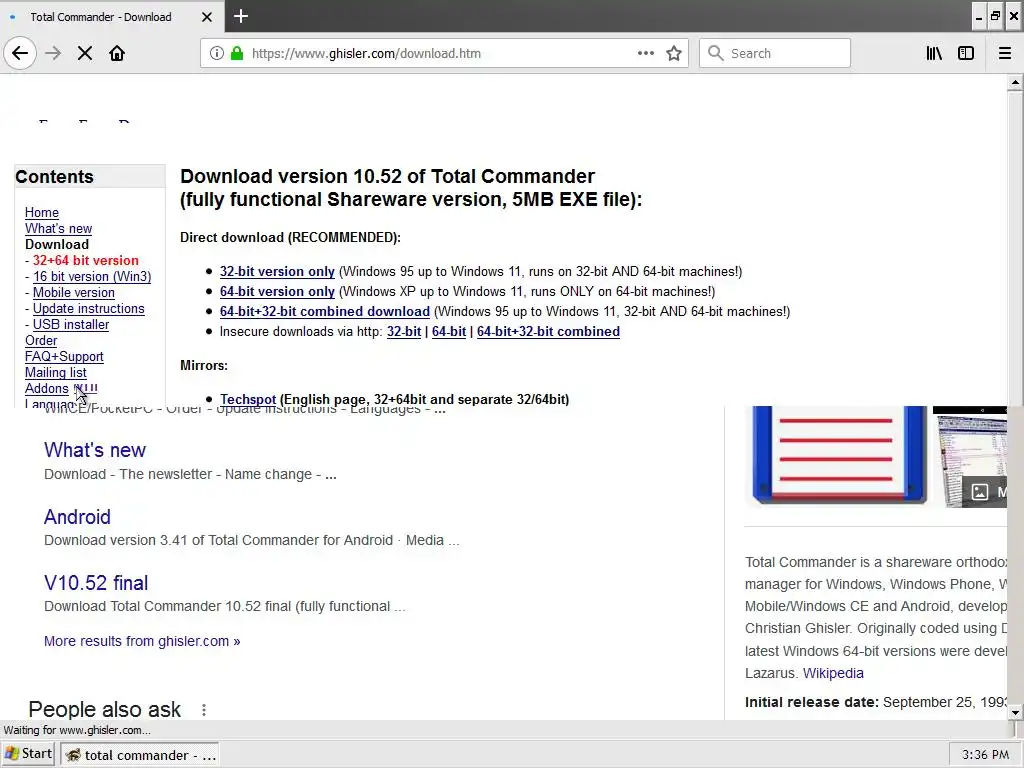The width and height of the screenshot is (1024, 768).
Task: Open the Home link in Contents
Action: pos(42,212)
